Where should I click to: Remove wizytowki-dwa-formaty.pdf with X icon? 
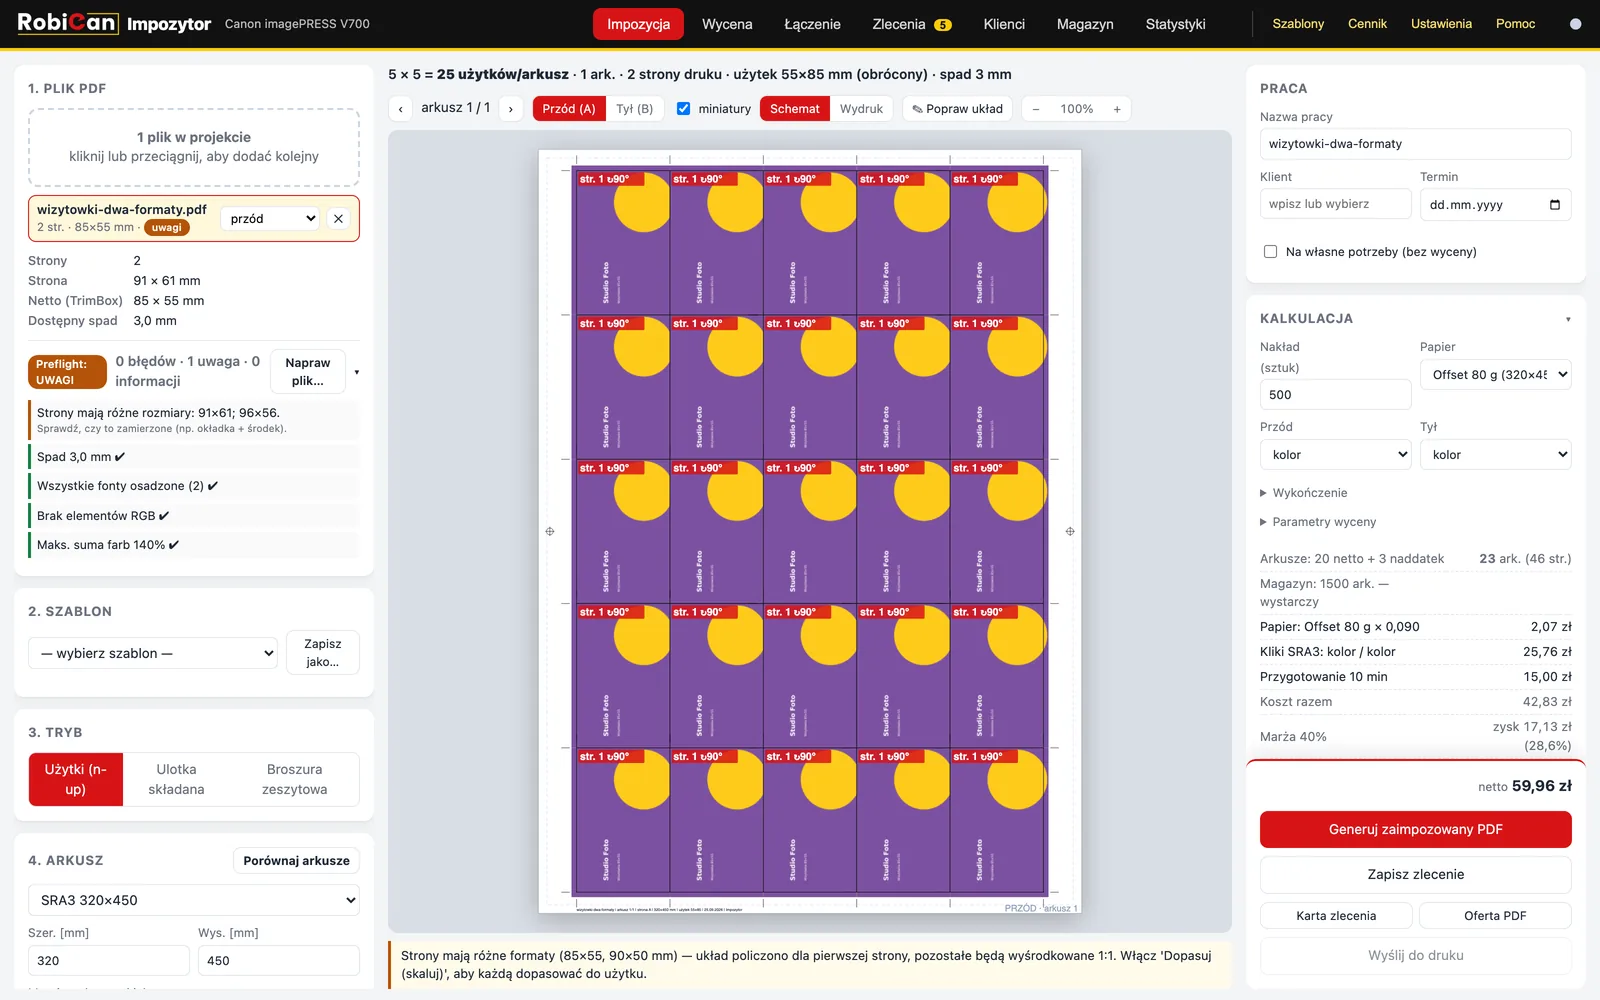click(x=339, y=219)
